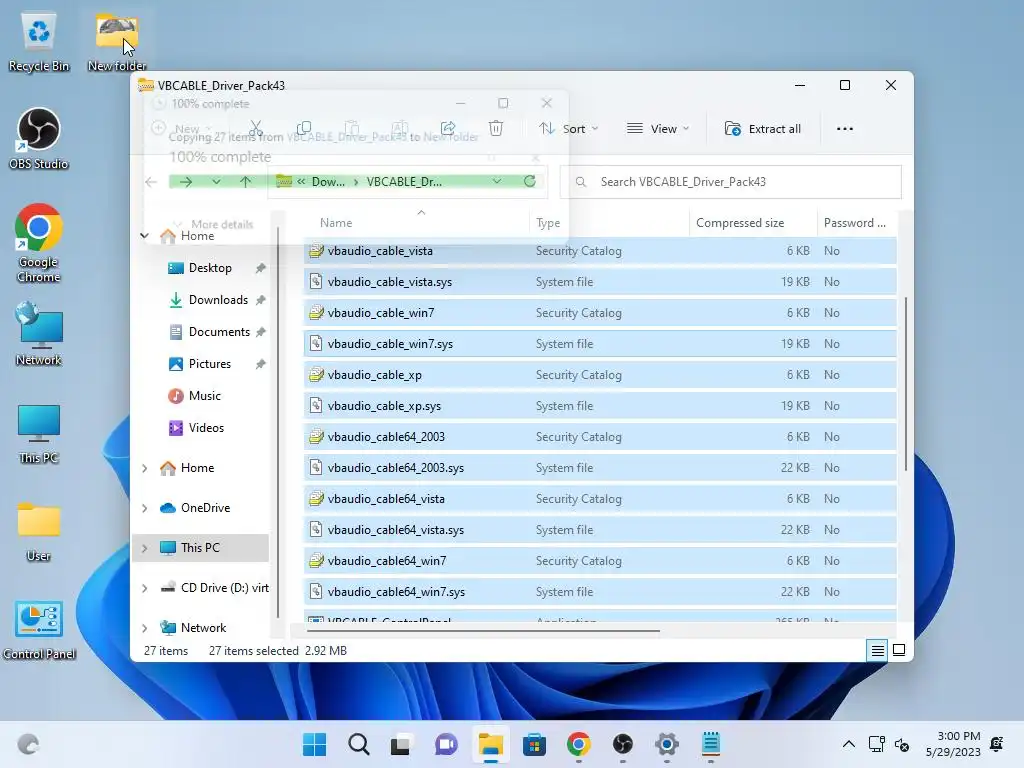
Task: Open address bar history dropdown
Action: point(497,182)
